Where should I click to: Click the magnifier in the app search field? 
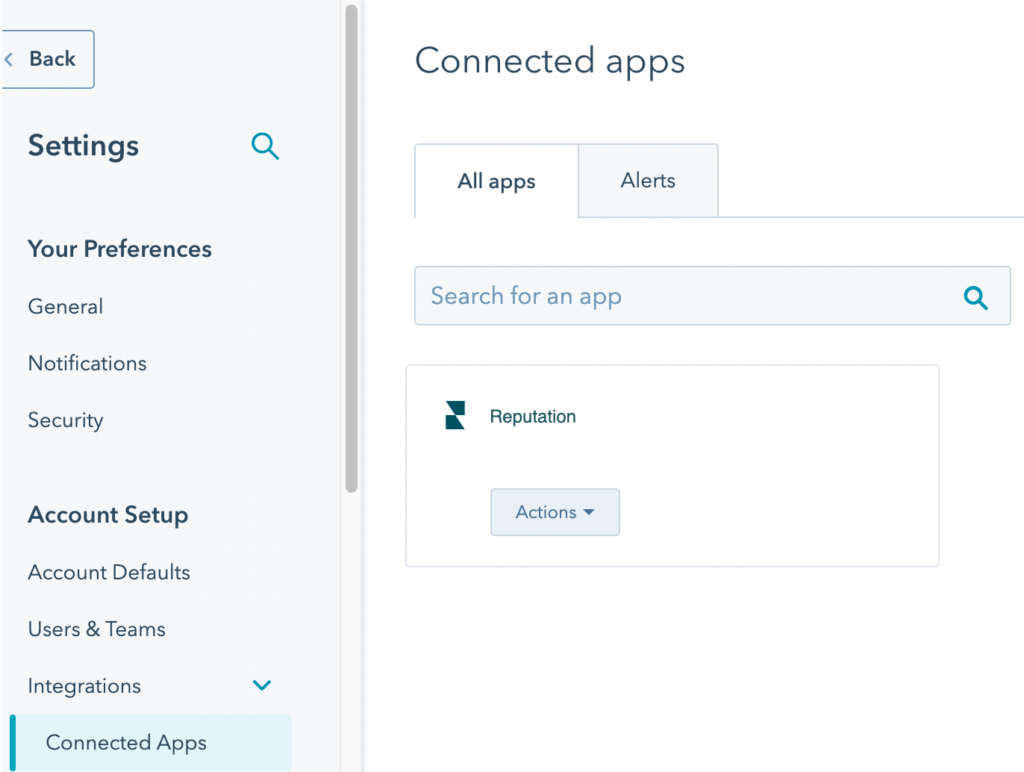(975, 297)
